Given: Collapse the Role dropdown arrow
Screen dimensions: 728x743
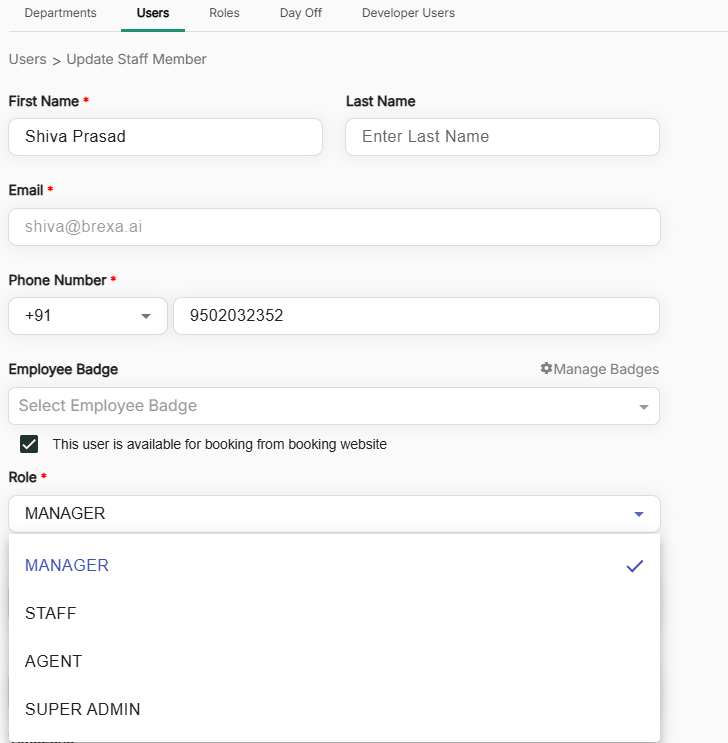Looking at the screenshot, I should tap(639, 514).
